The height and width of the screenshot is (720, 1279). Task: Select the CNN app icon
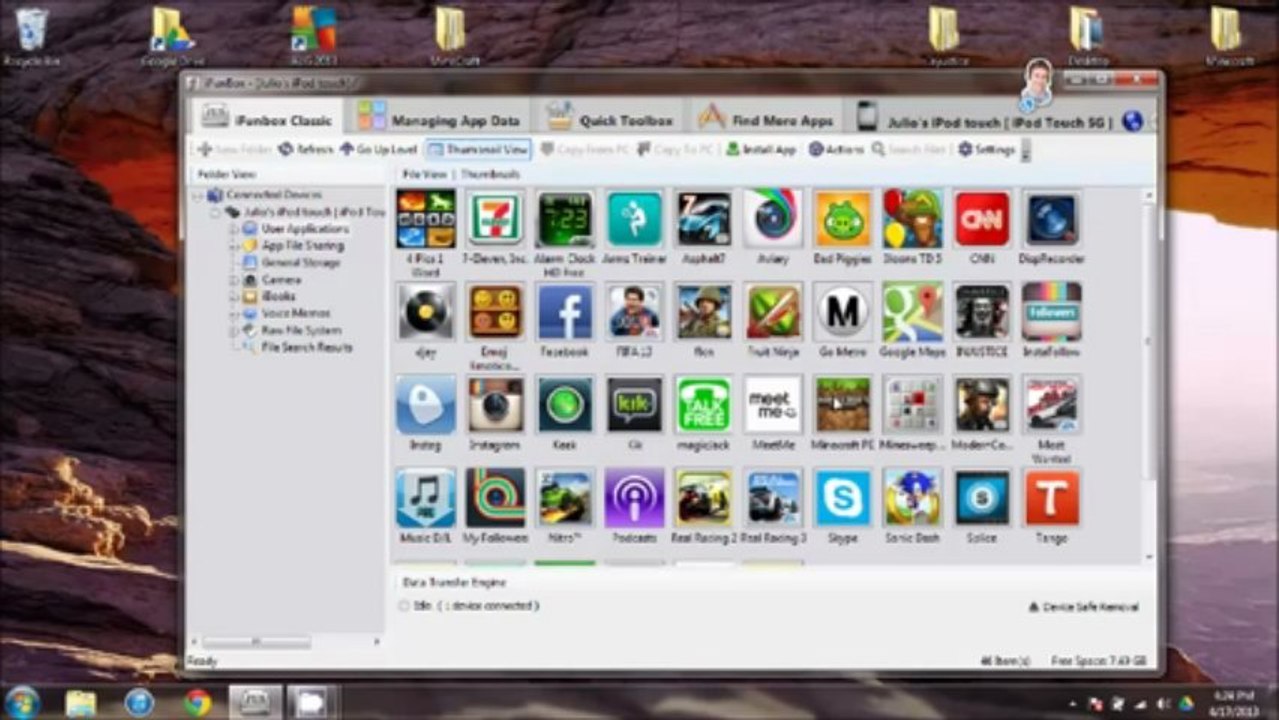[x=982, y=219]
